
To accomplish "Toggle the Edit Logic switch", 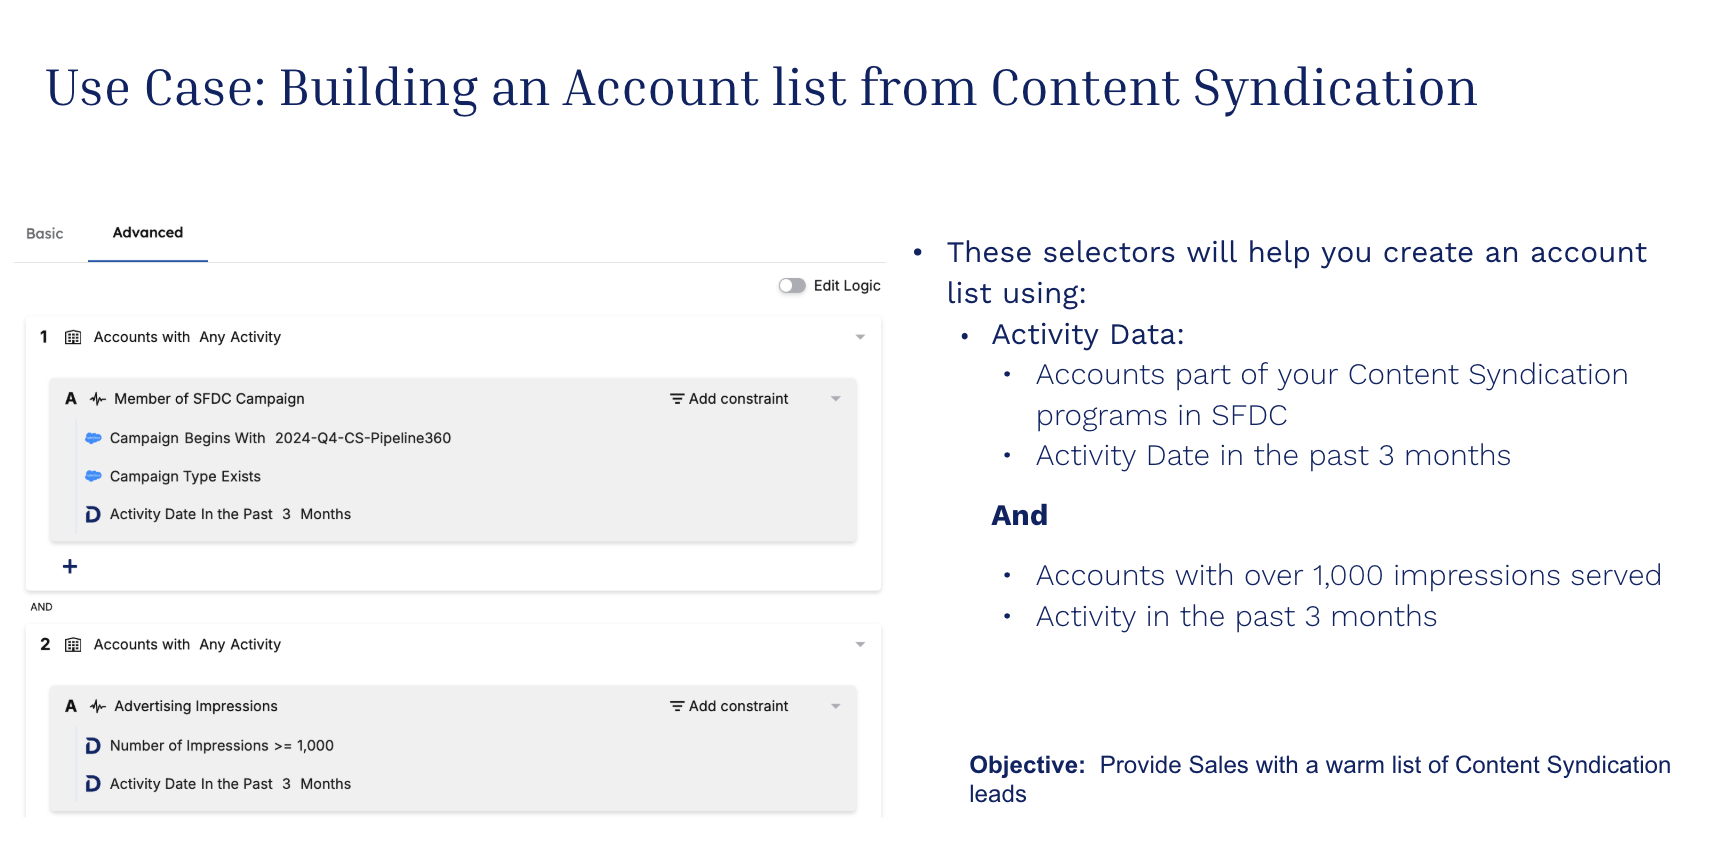I will click(792, 286).
